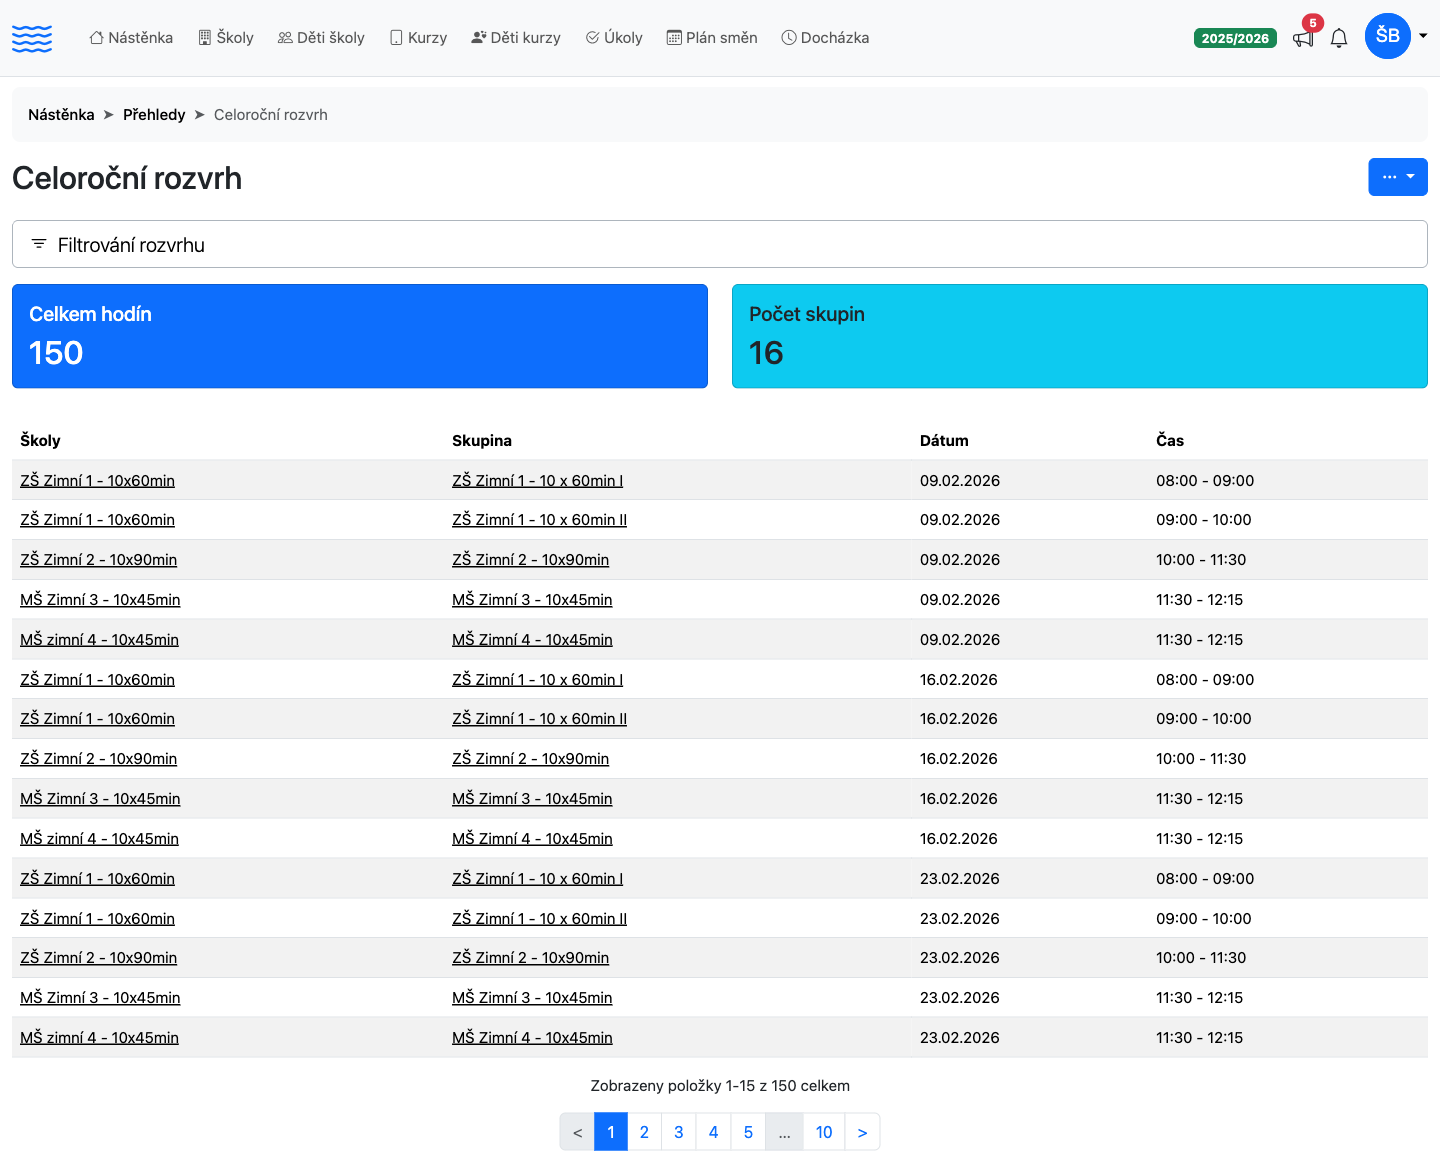Open the ŠB user avatar
The height and width of the screenshot is (1166, 1440).
1388,36
